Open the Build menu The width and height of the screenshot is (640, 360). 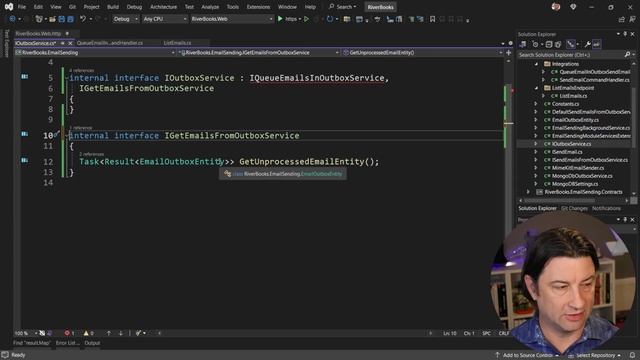[x=113, y=7]
